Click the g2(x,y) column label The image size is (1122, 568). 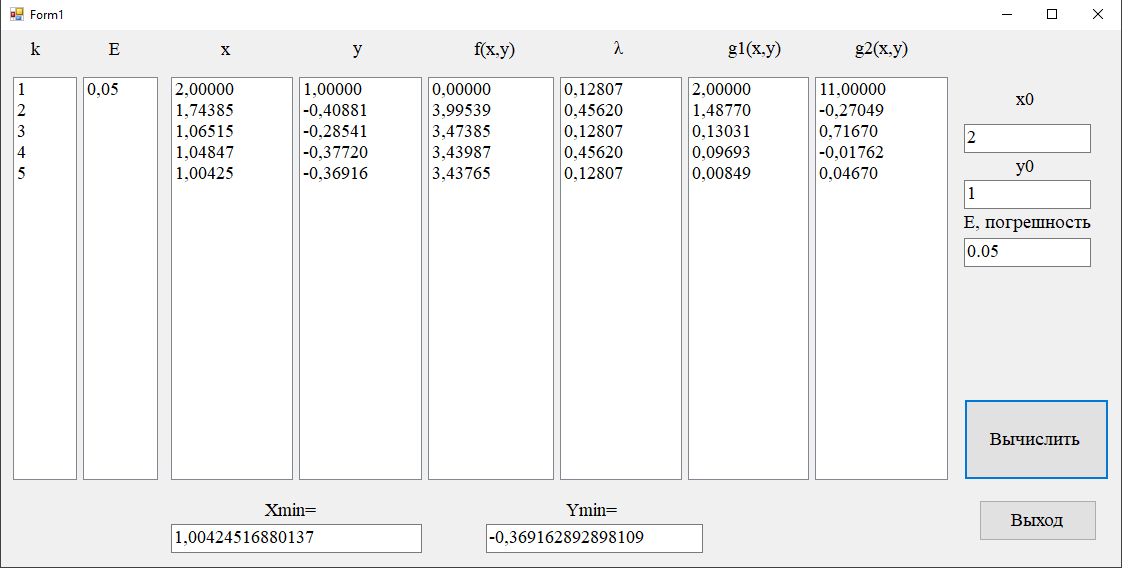[x=882, y=49]
